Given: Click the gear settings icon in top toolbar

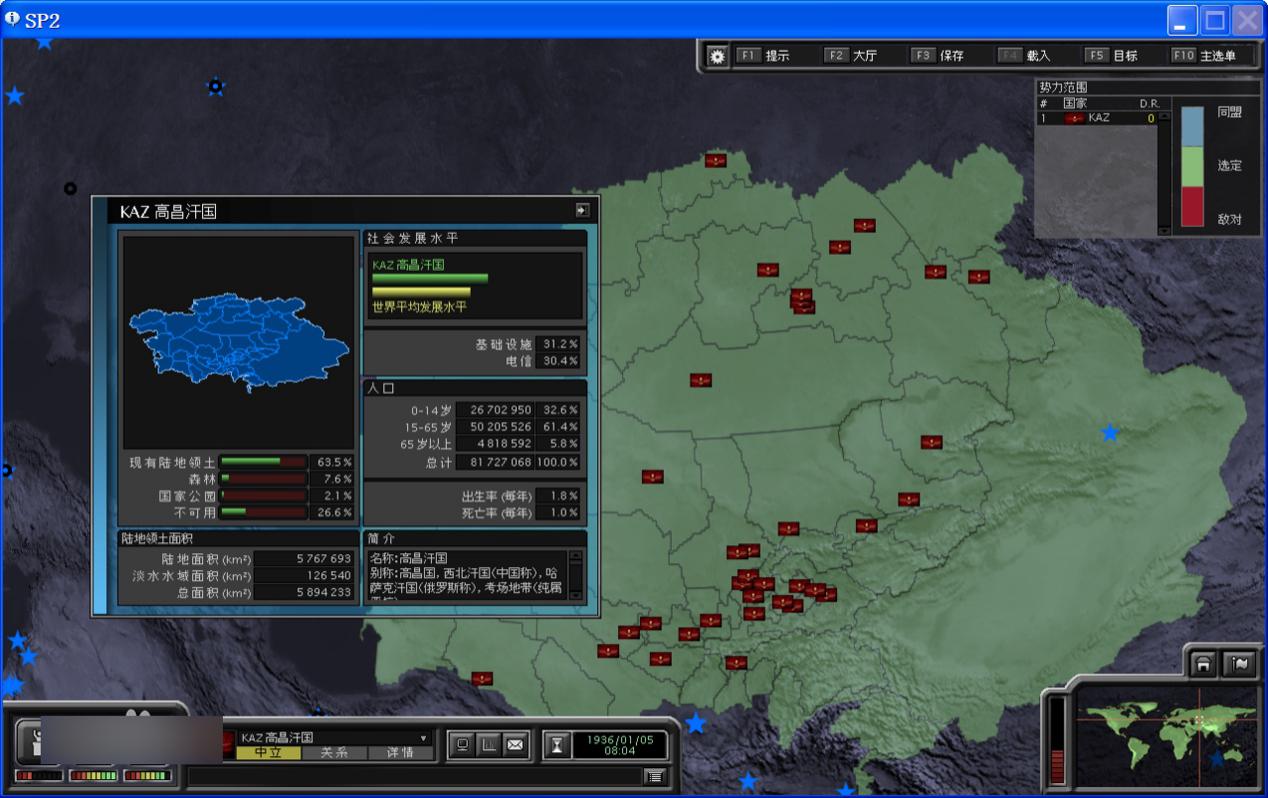Looking at the screenshot, I should click(x=717, y=56).
